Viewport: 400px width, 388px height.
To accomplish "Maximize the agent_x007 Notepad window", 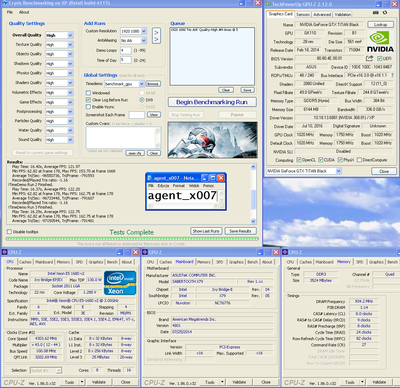I will point(213,178).
